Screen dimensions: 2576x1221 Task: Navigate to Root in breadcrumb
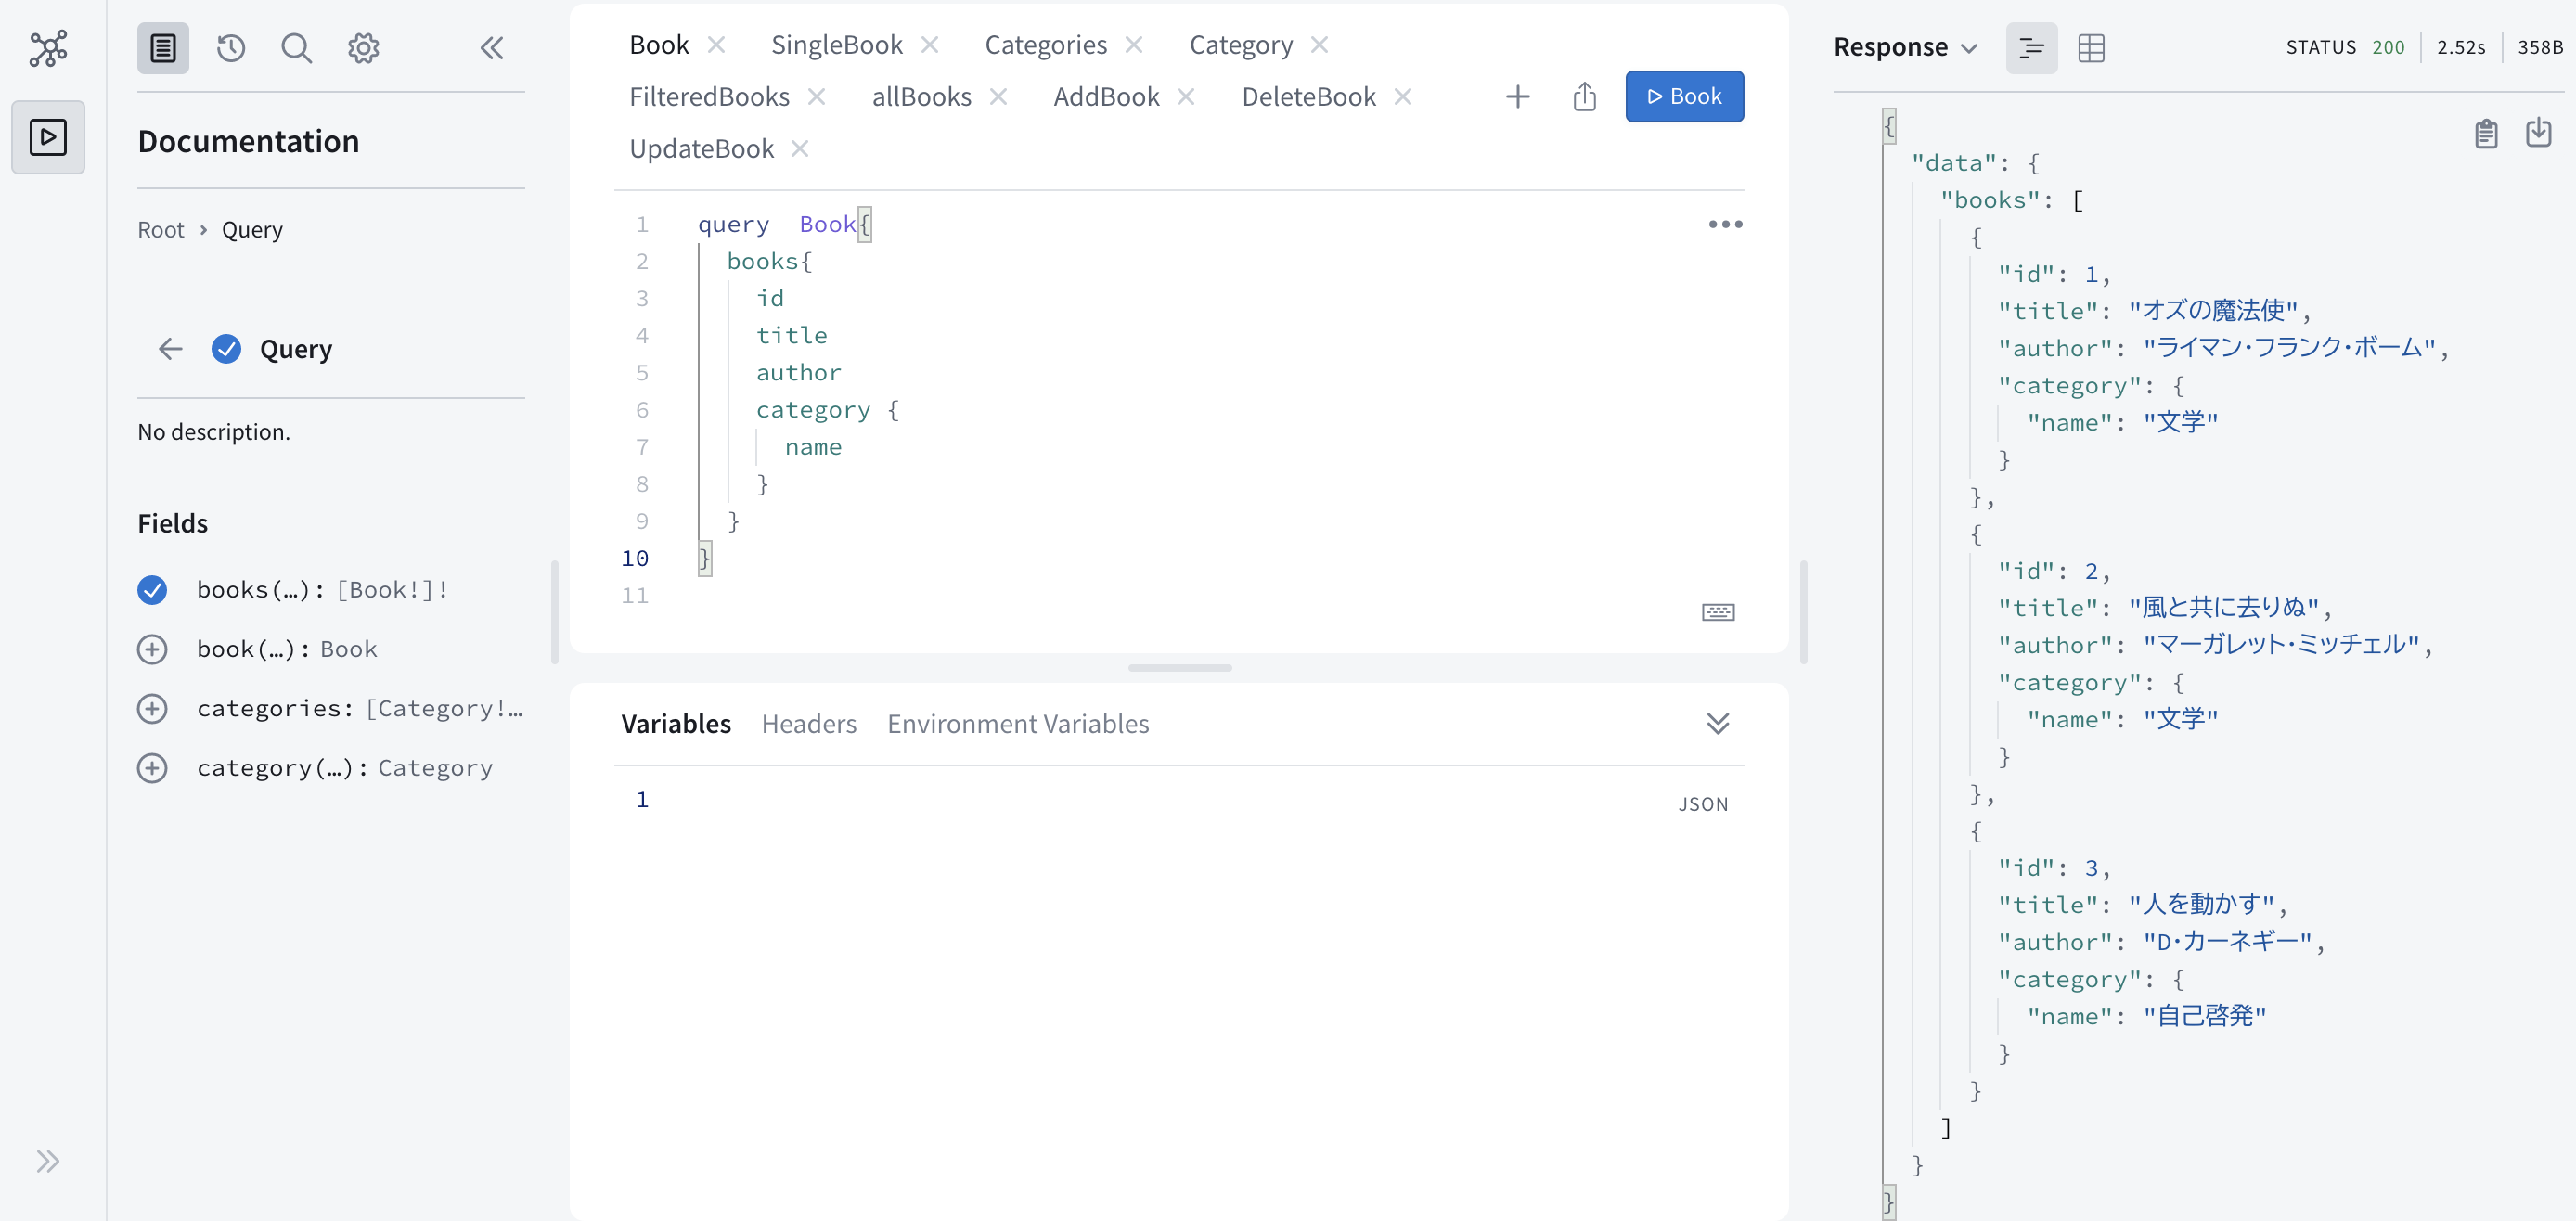[161, 229]
